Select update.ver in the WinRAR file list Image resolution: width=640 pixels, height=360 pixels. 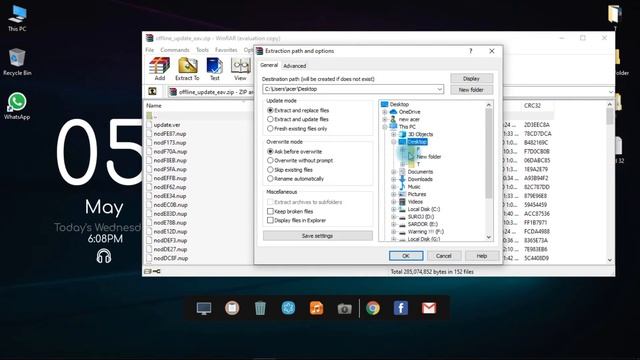pos(167,125)
